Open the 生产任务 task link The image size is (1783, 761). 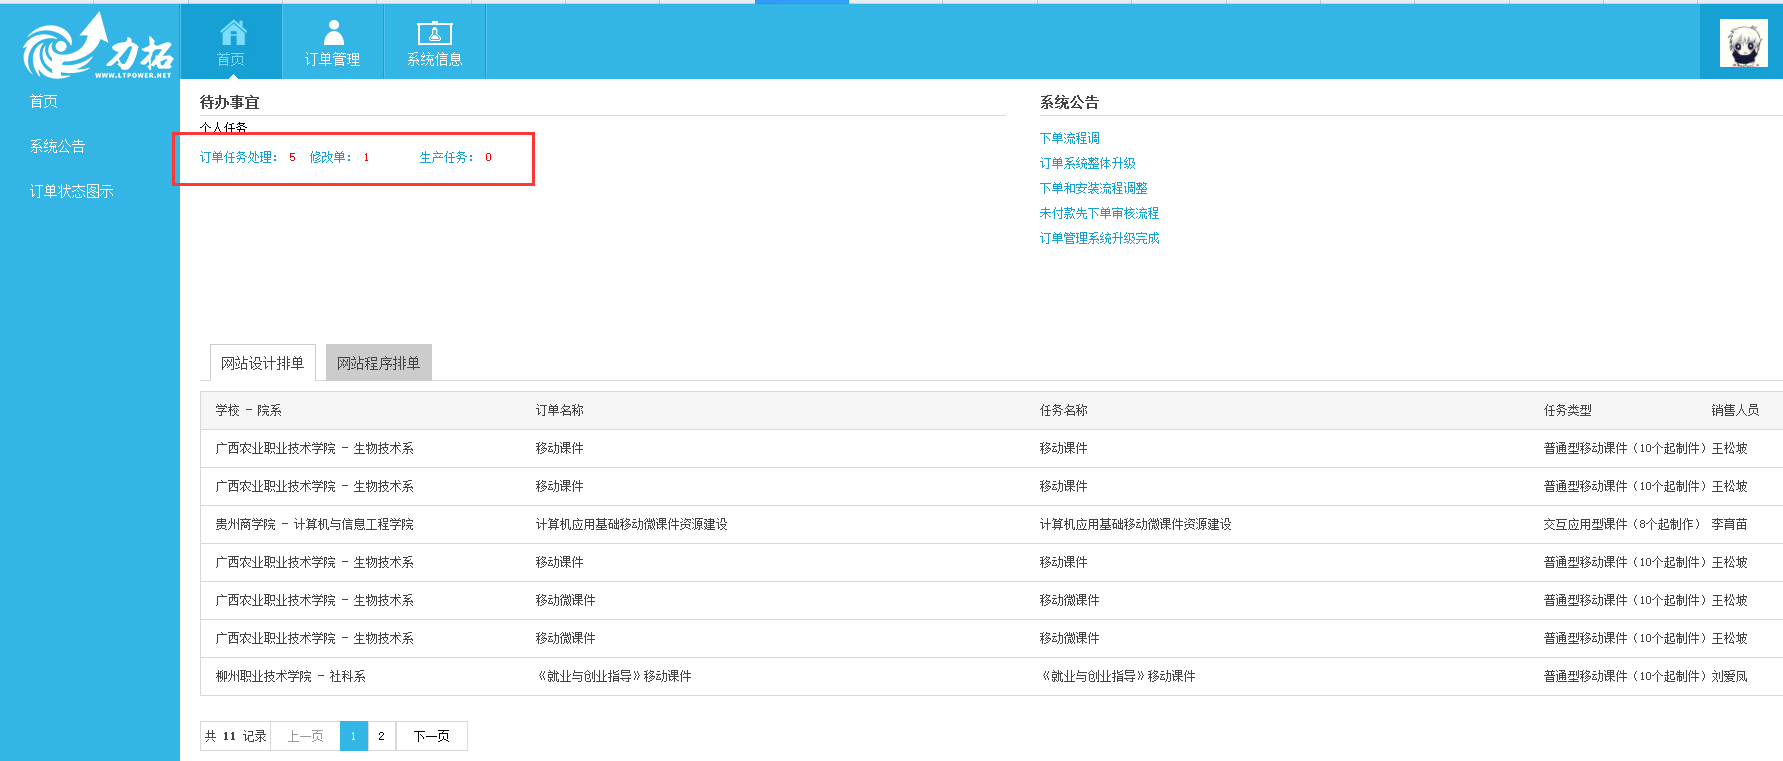(x=446, y=157)
